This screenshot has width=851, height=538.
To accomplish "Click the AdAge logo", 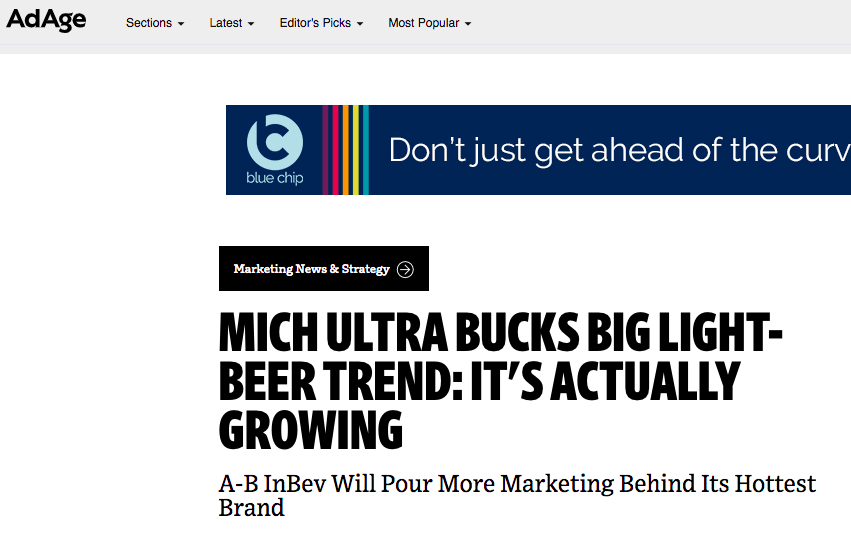I will click(x=46, y=20).
